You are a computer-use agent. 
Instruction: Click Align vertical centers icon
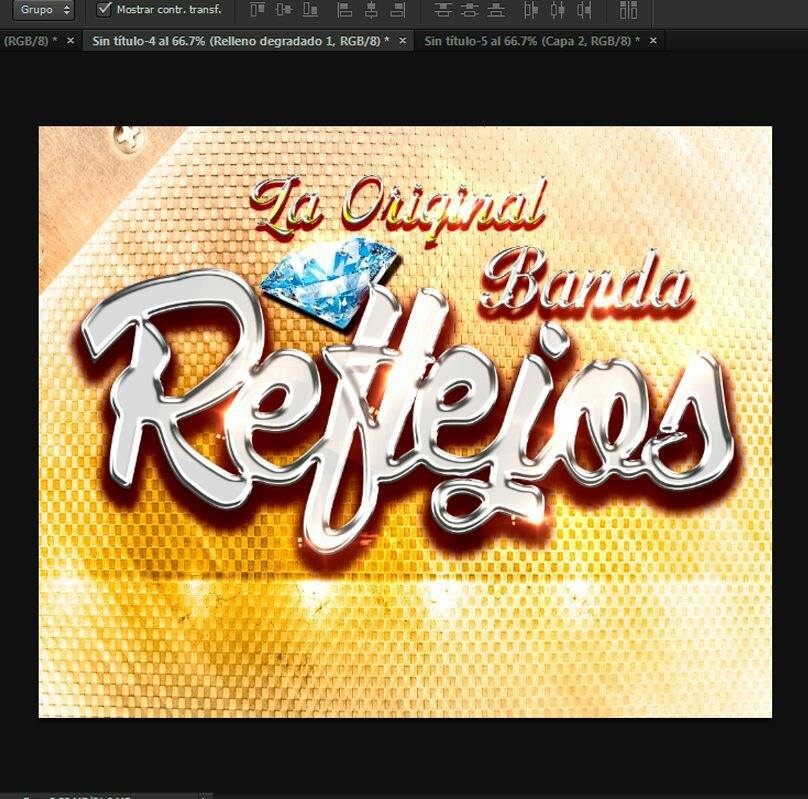[283, 9]
